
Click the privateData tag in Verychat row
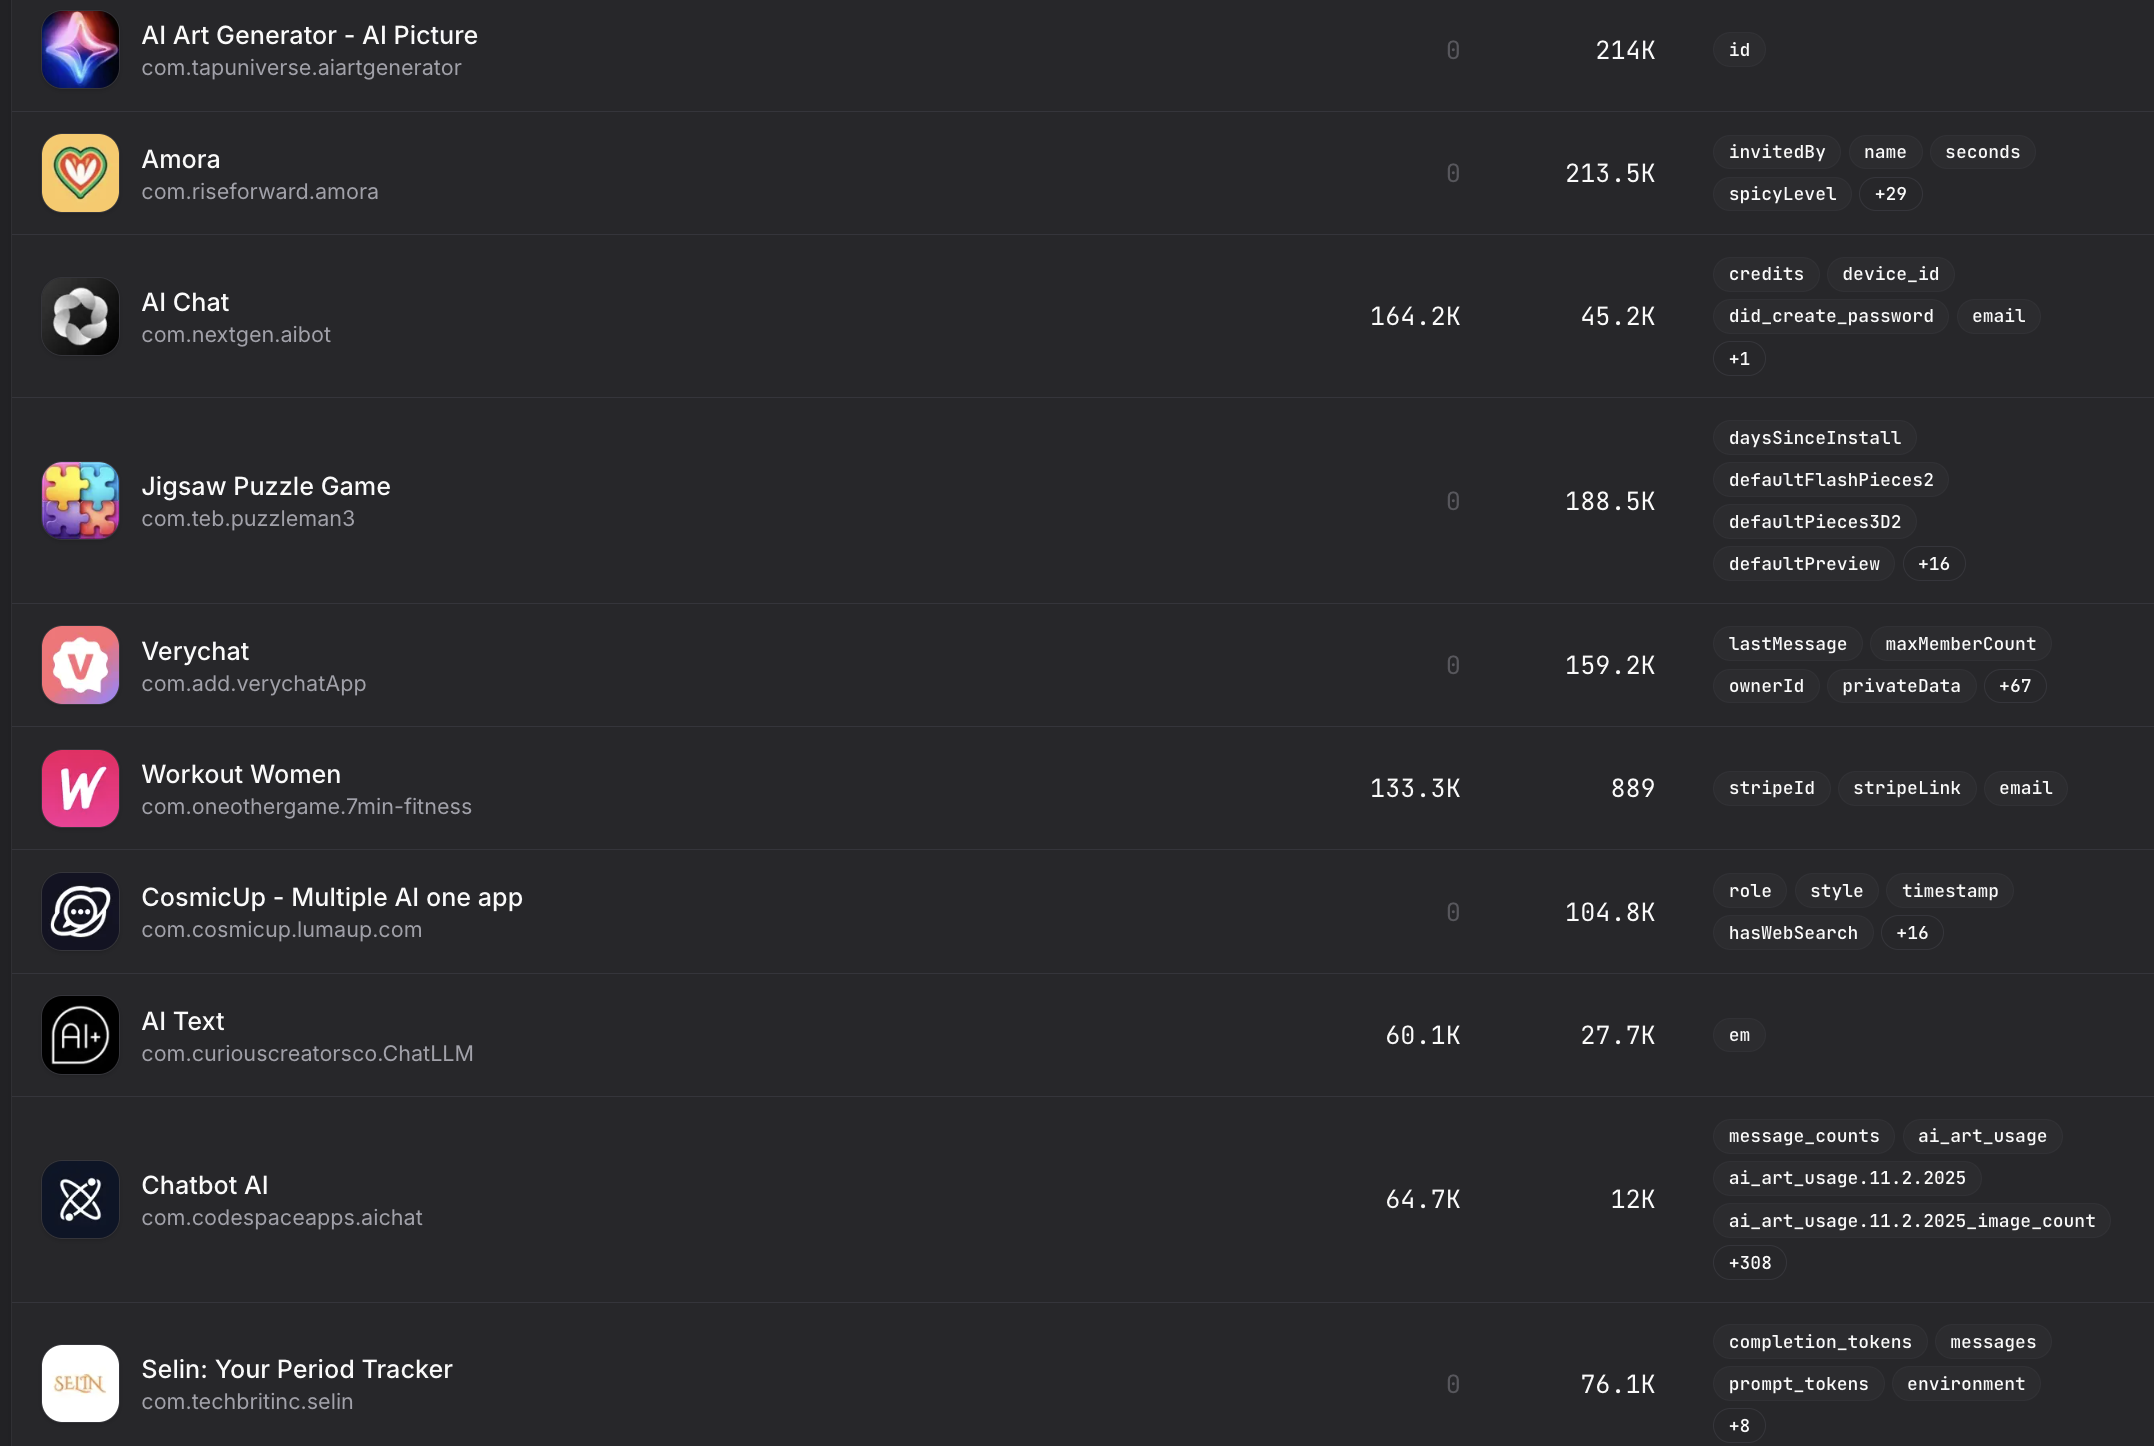click(x=1900, y=686)
